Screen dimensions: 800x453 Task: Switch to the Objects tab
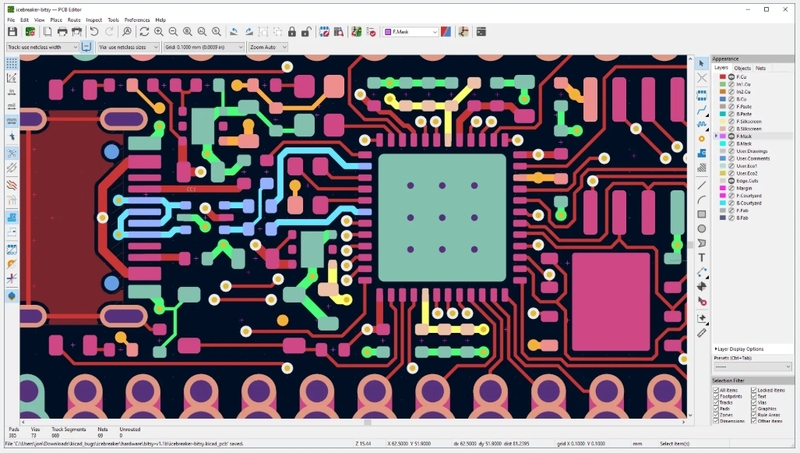coord(742,68)
